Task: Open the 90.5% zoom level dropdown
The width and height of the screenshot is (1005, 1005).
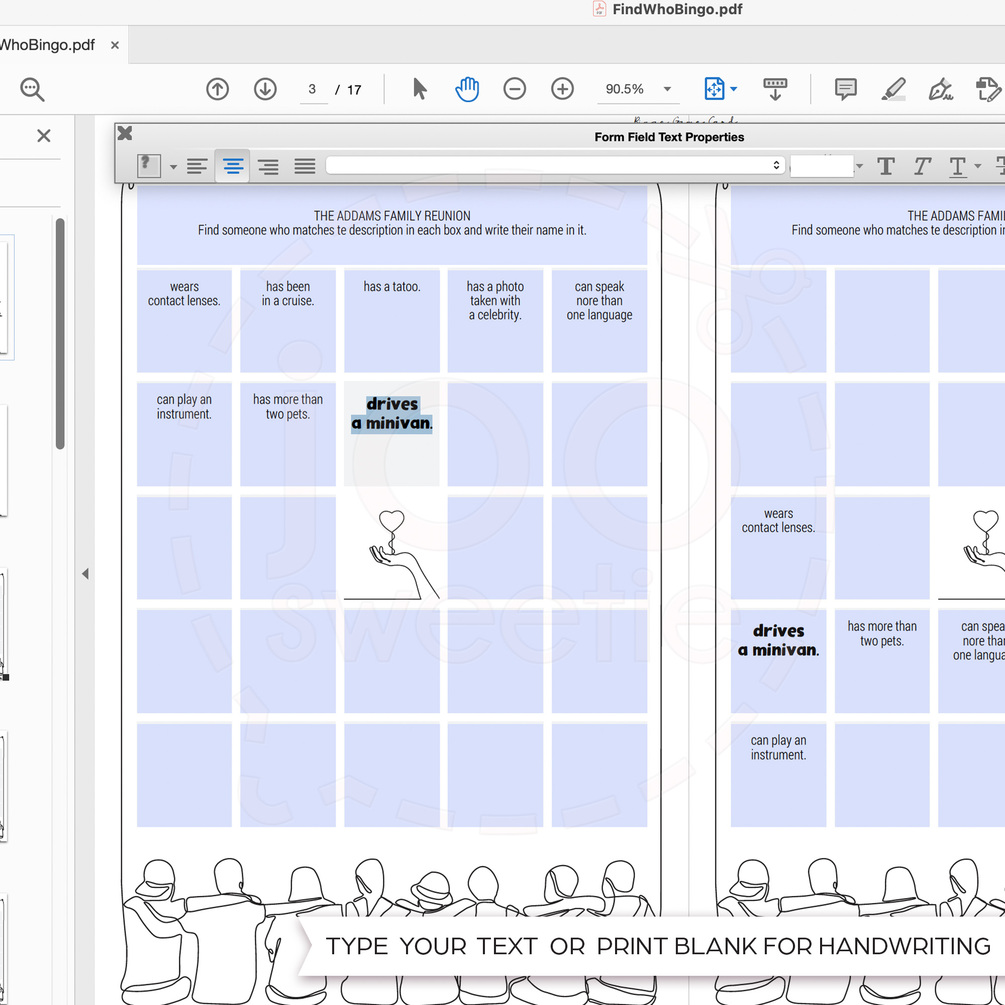Action: point(667,89)
